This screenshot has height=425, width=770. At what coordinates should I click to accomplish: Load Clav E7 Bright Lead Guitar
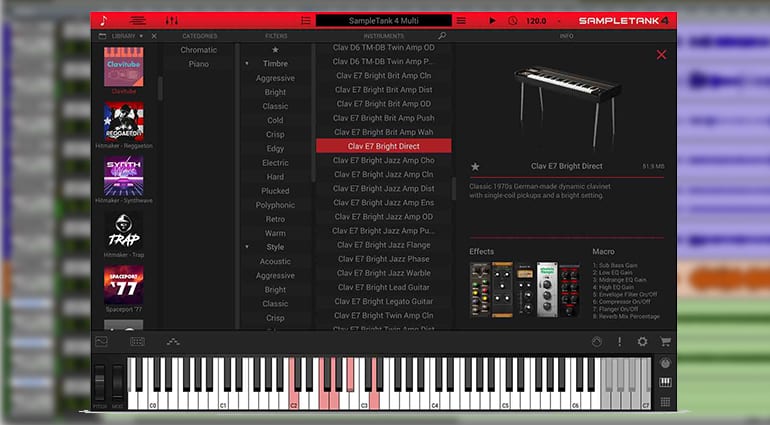coord(384,287)
